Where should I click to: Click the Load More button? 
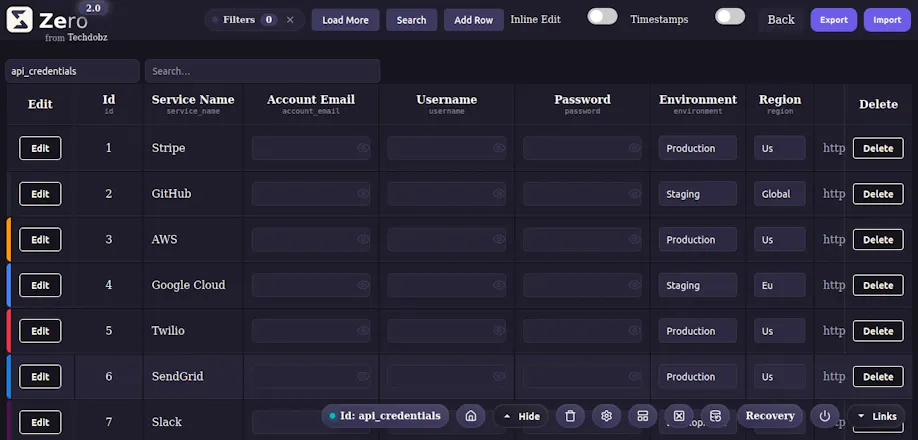pos(345,20)
